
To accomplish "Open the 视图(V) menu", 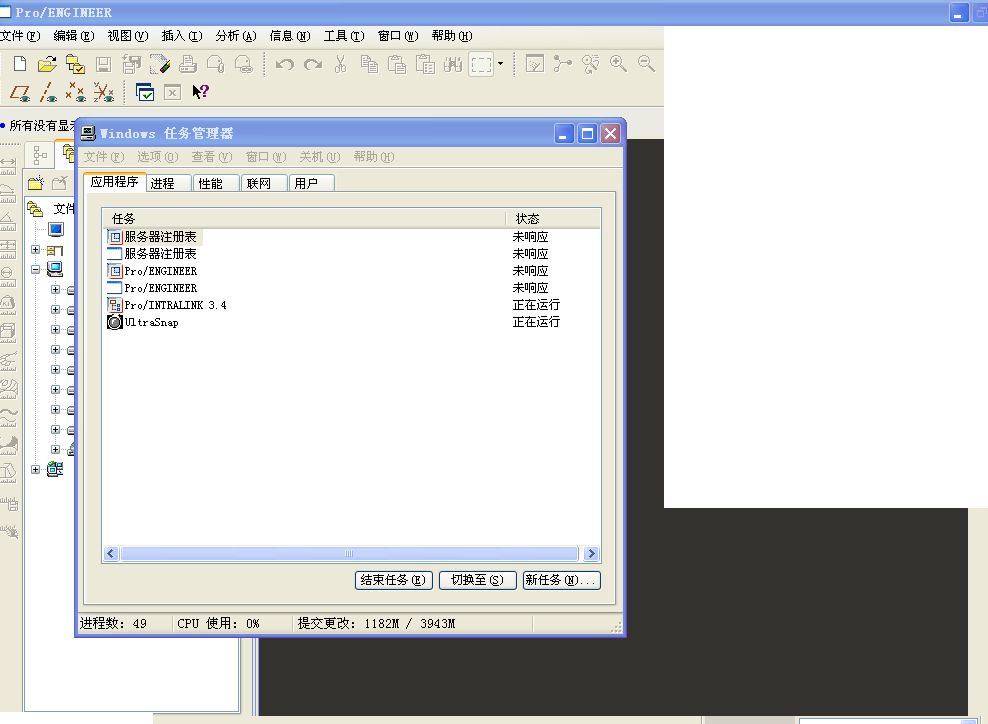I will point(128,36).
